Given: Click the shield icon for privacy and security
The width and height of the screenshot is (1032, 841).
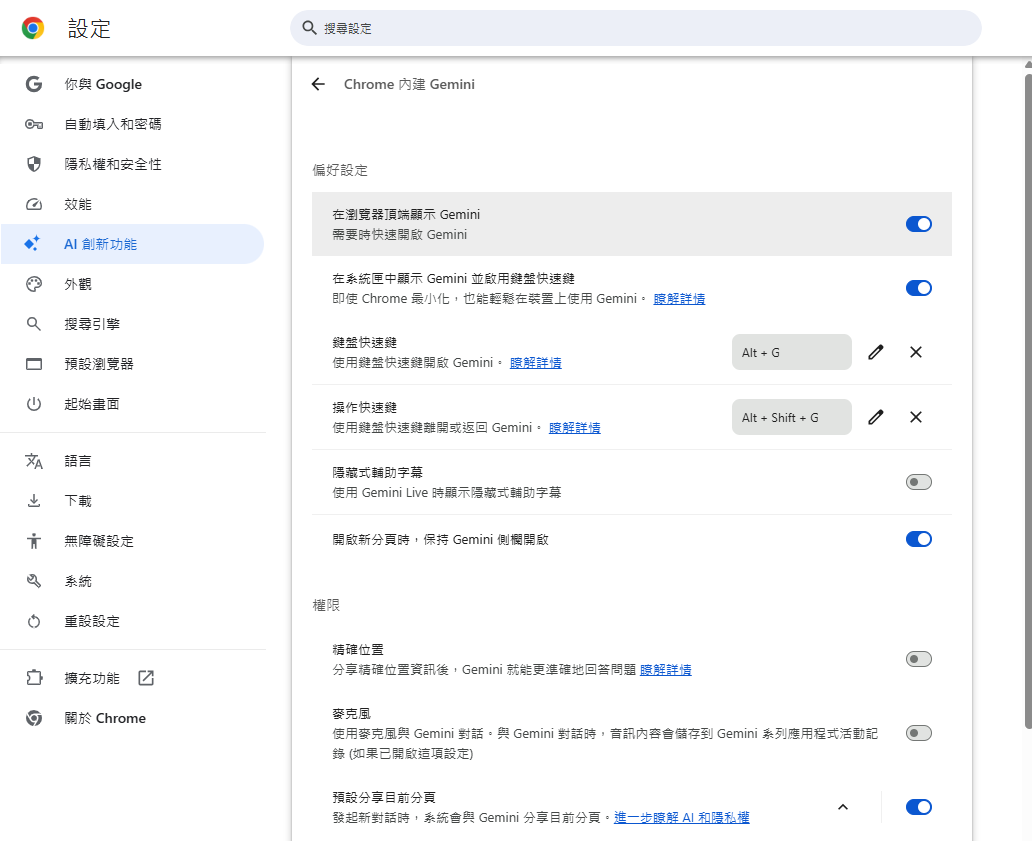Looking at the screenshot, I should (x=34, y=164).
